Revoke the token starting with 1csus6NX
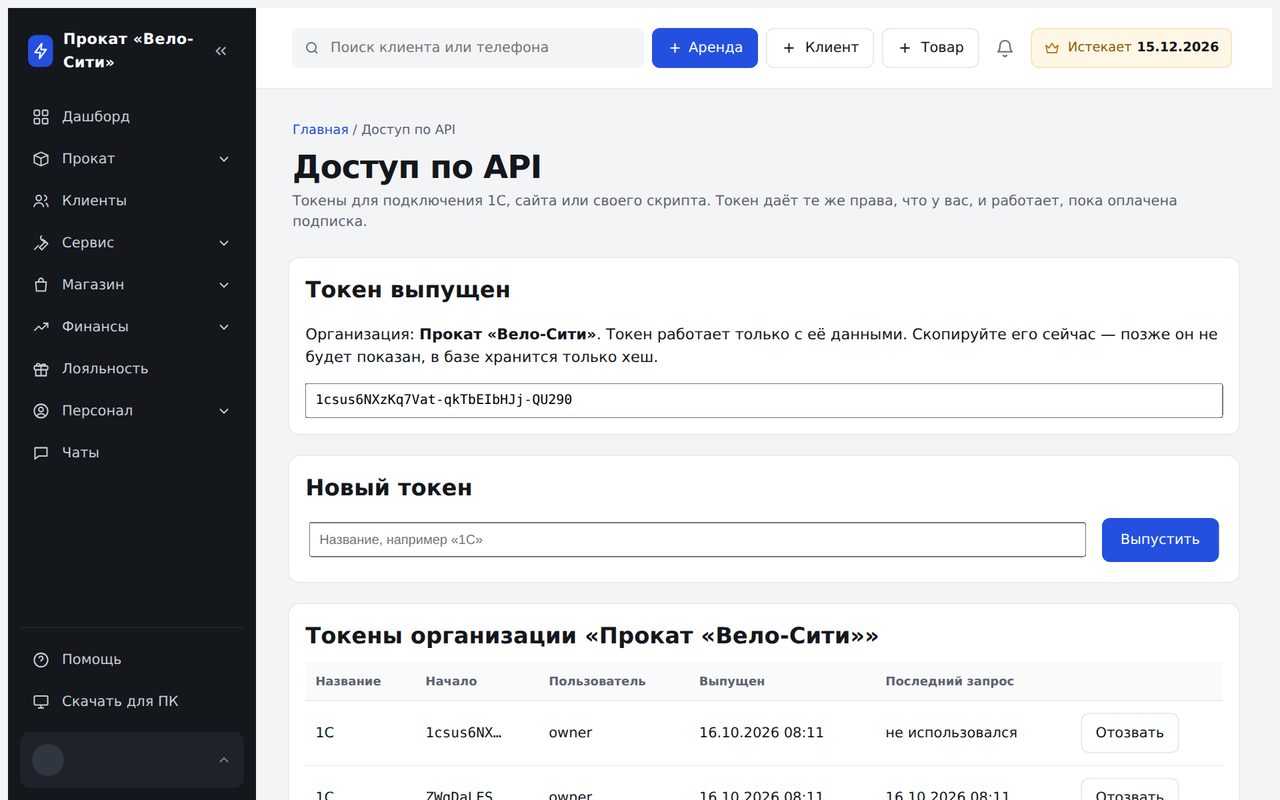Viewport: 1280px width, 800px height. 1130,733
